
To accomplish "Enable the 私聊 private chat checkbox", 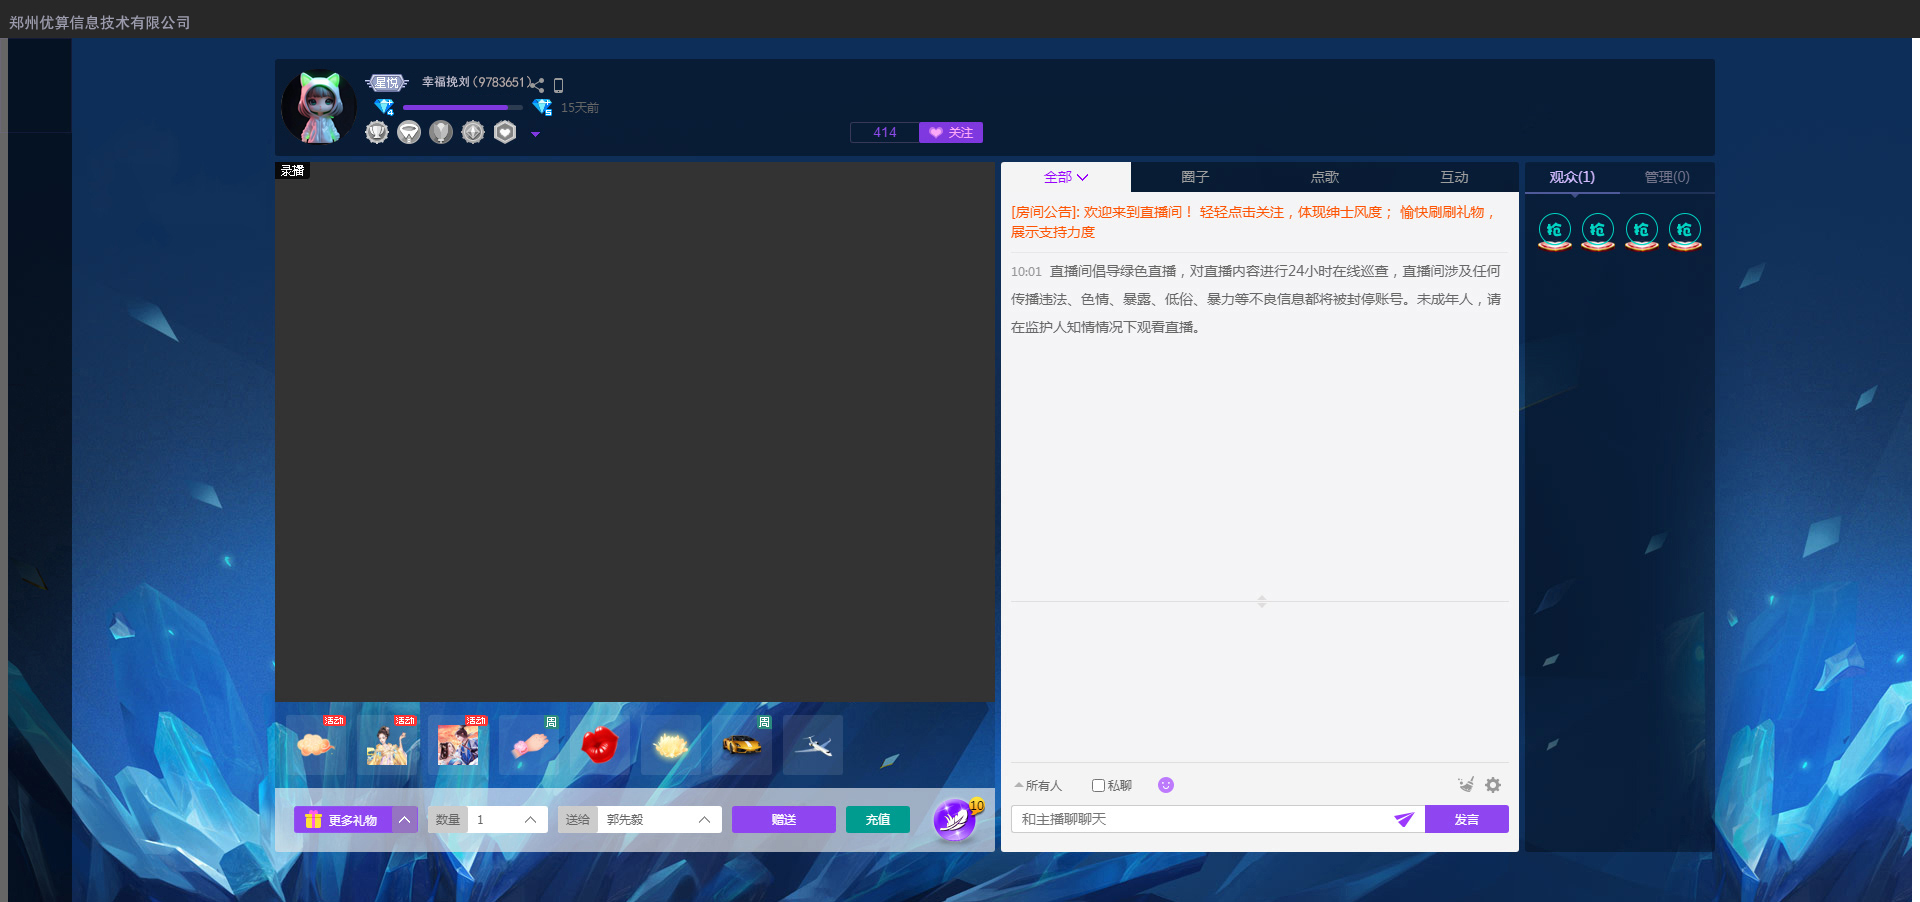I will (x=1098, y=785).
